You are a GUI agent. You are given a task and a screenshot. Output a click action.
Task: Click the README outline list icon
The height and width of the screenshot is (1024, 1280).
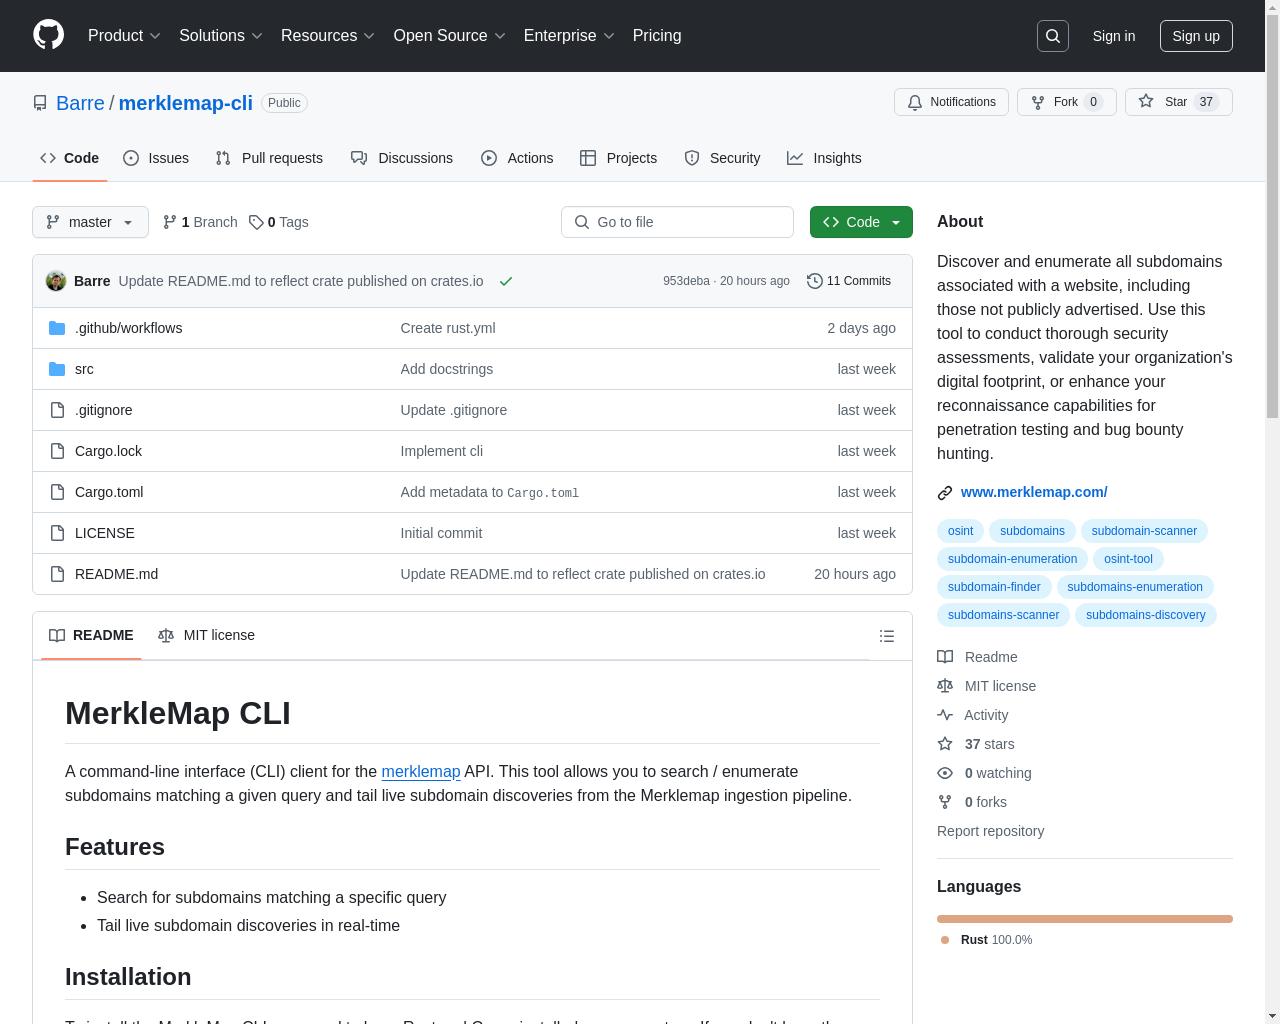point(886,636)
